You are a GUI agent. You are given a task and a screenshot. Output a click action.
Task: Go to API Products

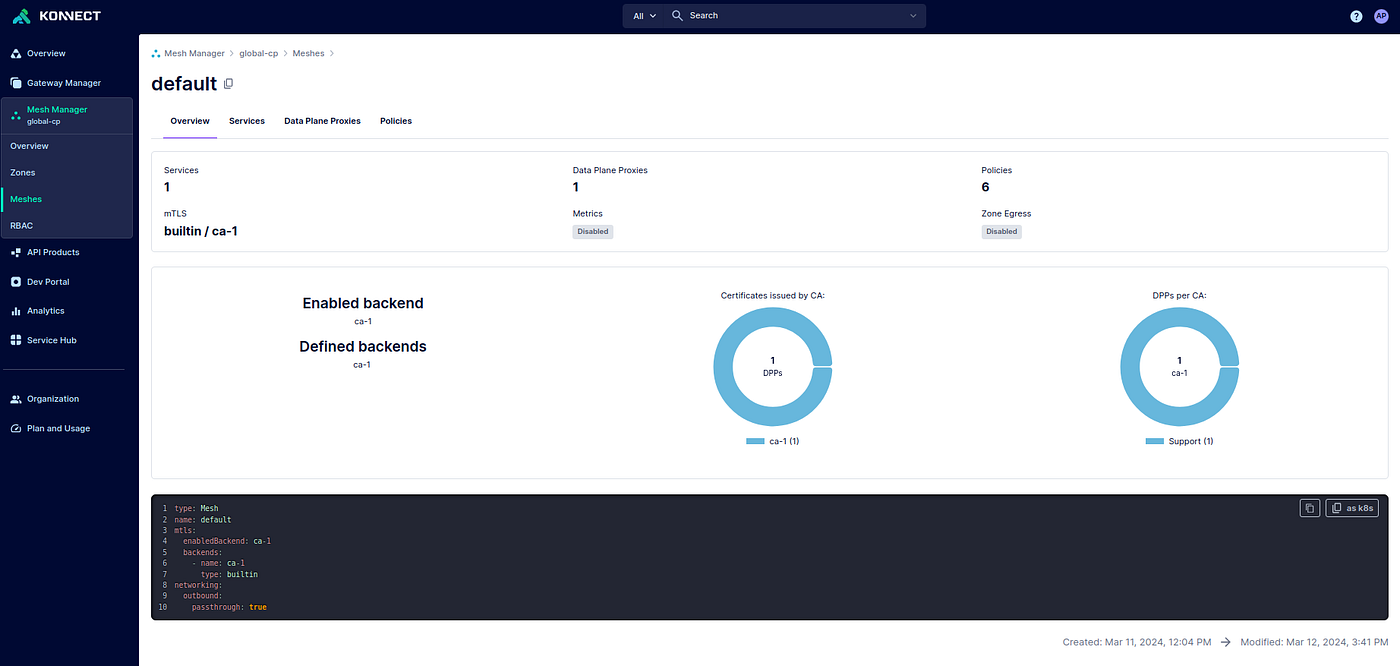click(x=53, y=252)
